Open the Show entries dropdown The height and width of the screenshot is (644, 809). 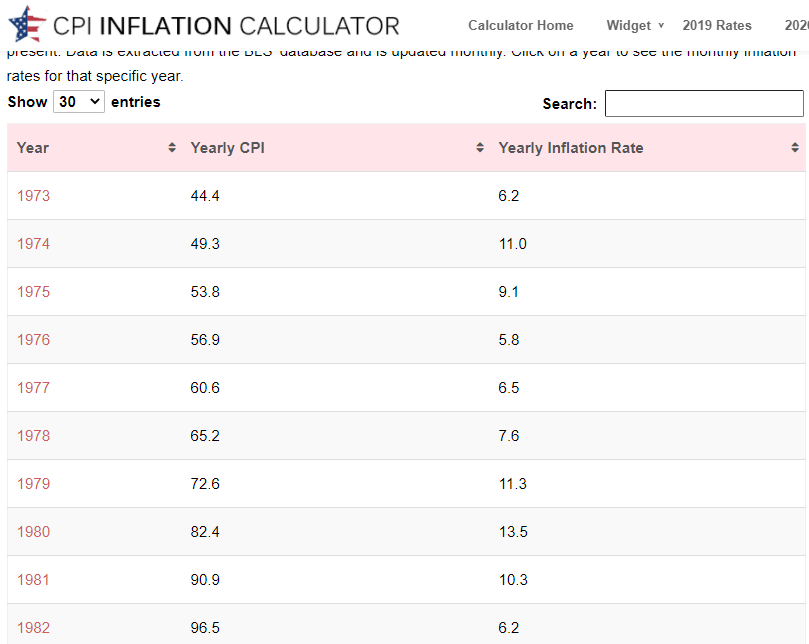pyautogui.click(x=79, y=101)
